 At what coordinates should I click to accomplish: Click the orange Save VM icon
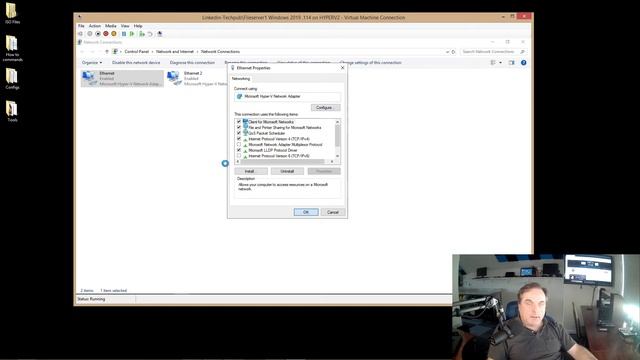[114, 34]
